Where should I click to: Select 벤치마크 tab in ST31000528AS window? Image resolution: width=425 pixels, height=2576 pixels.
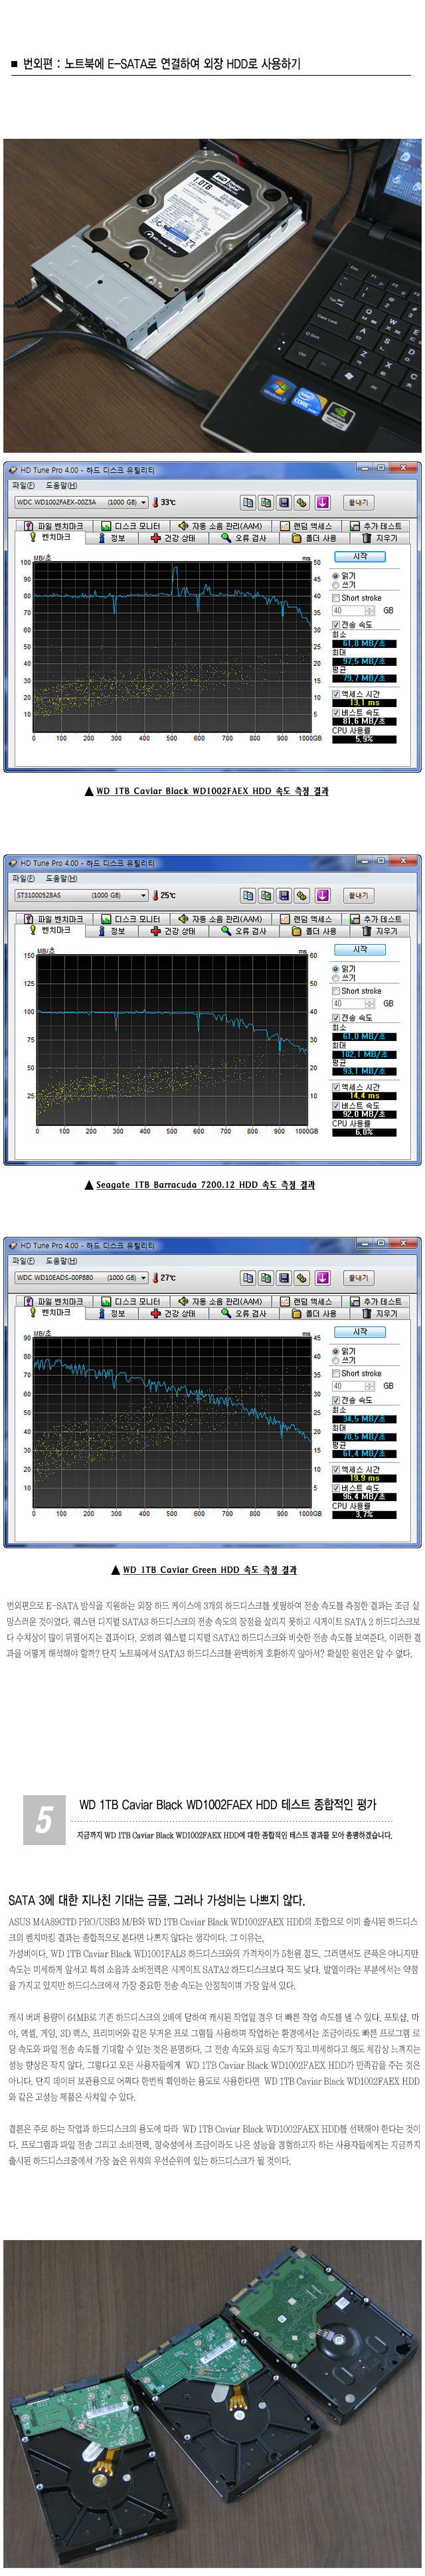pyautogui.click(x=50, y=931)
